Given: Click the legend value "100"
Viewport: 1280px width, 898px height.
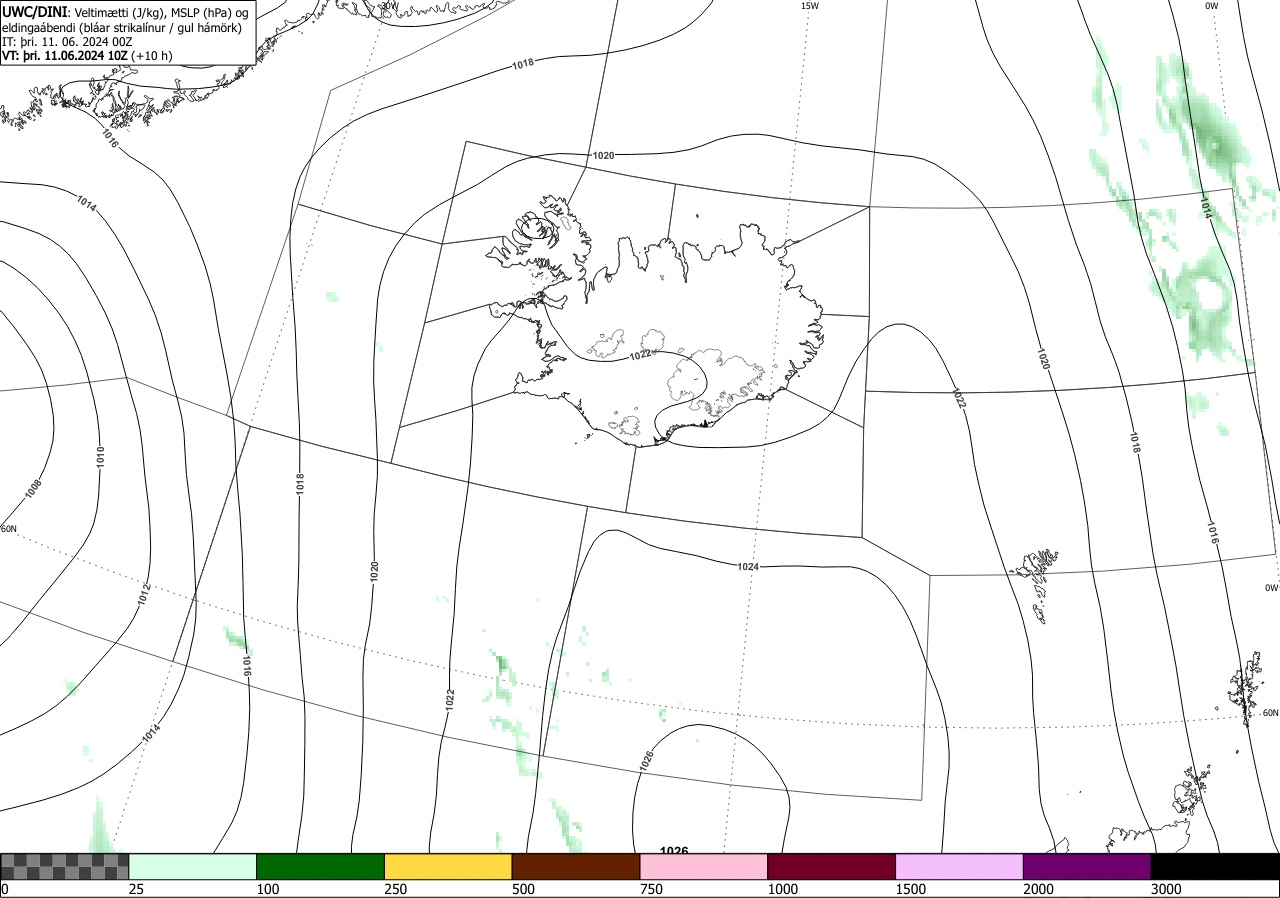Looking at the screenshot, I should [x=267, y=889].
